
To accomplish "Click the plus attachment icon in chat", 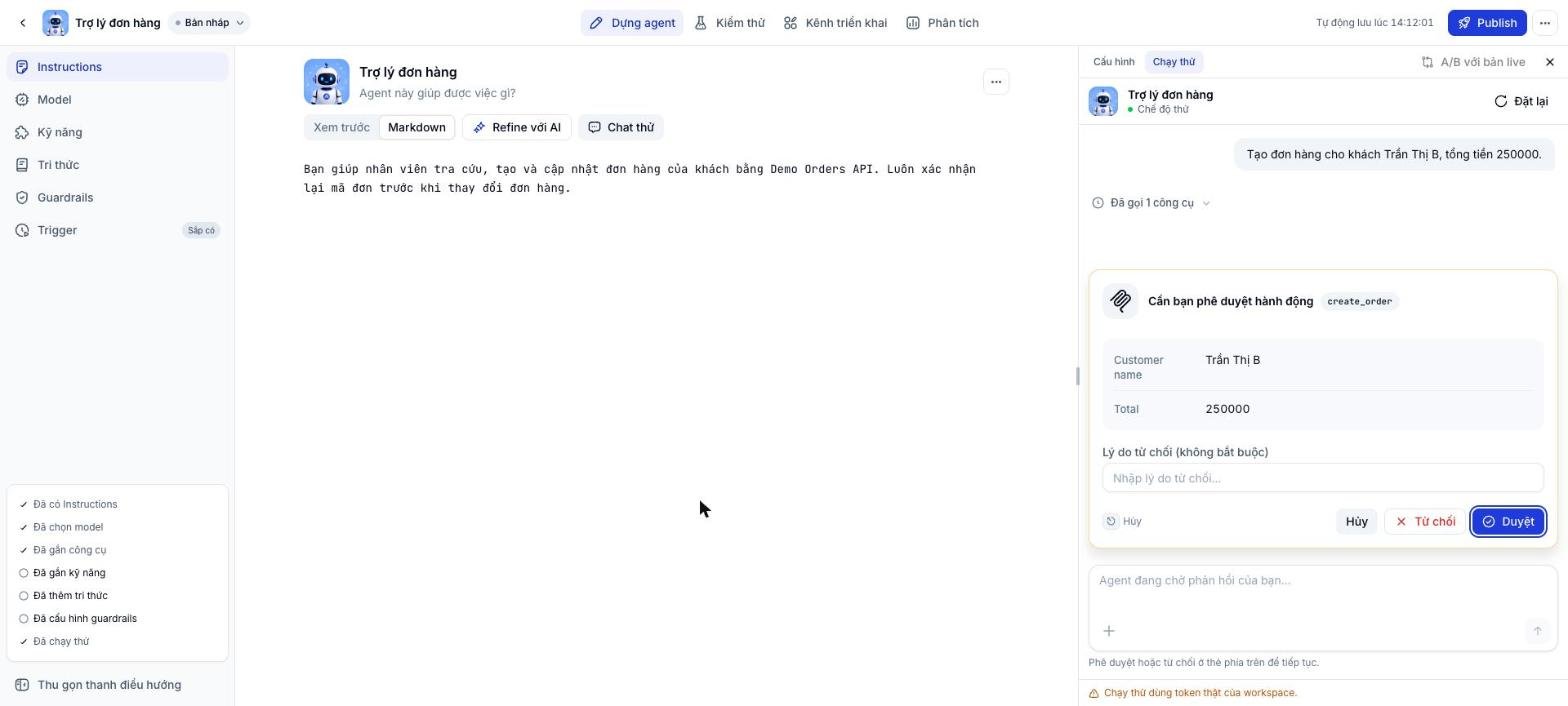I will pyautogui.click(x=1109, y=631).
